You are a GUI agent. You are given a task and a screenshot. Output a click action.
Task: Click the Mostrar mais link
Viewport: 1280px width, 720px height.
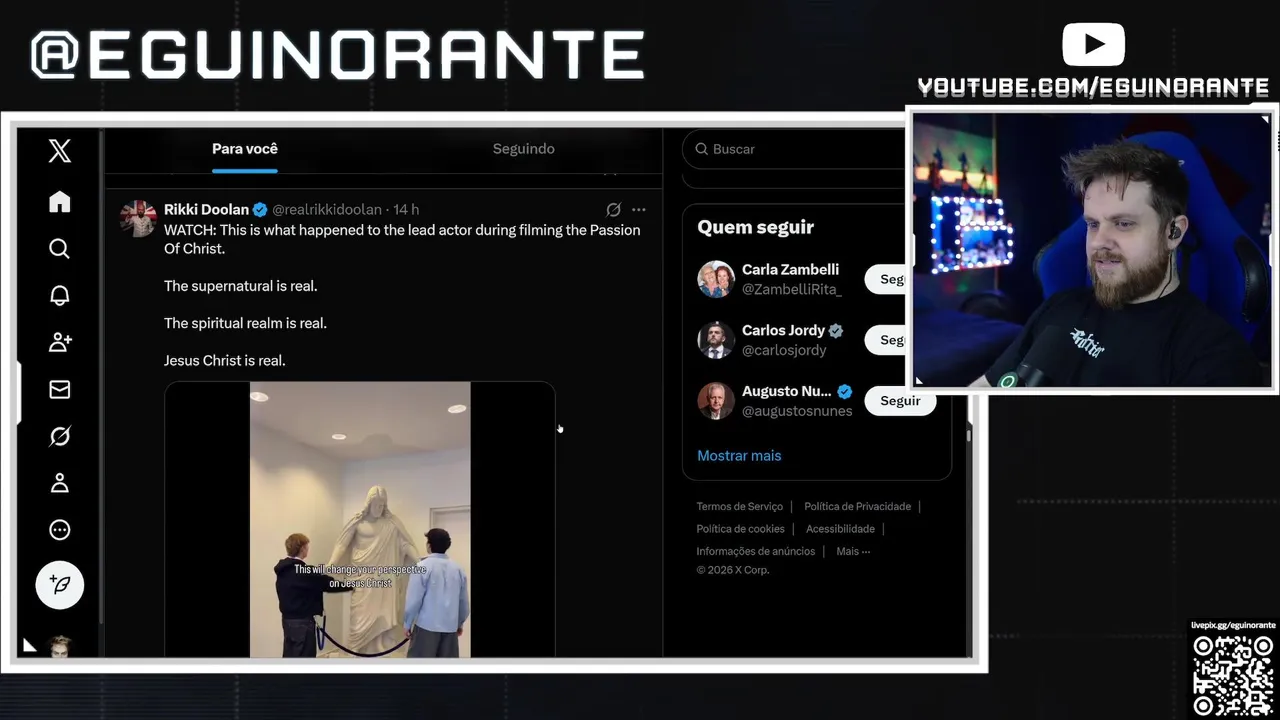tap(739, 455)
